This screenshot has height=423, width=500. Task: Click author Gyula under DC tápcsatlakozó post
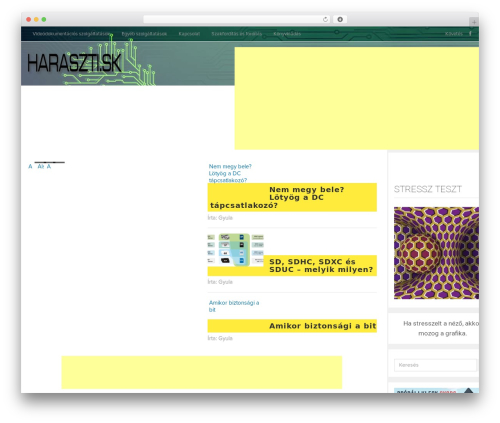pyautogui.click(x=225, y=218)
